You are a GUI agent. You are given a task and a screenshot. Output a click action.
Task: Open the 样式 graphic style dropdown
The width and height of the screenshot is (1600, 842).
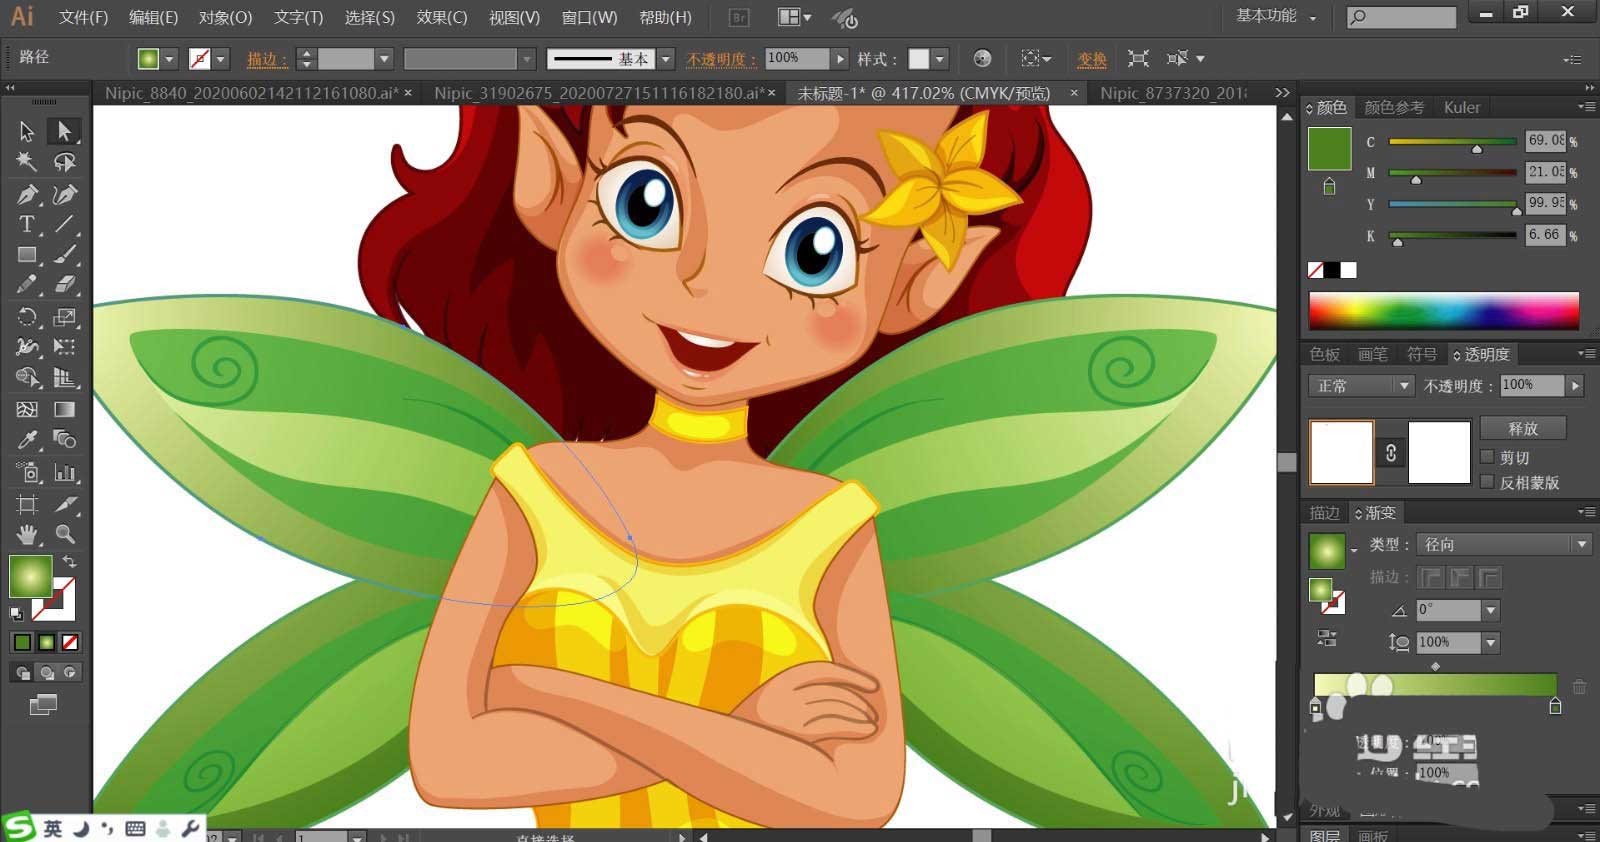tap(939, 59)
